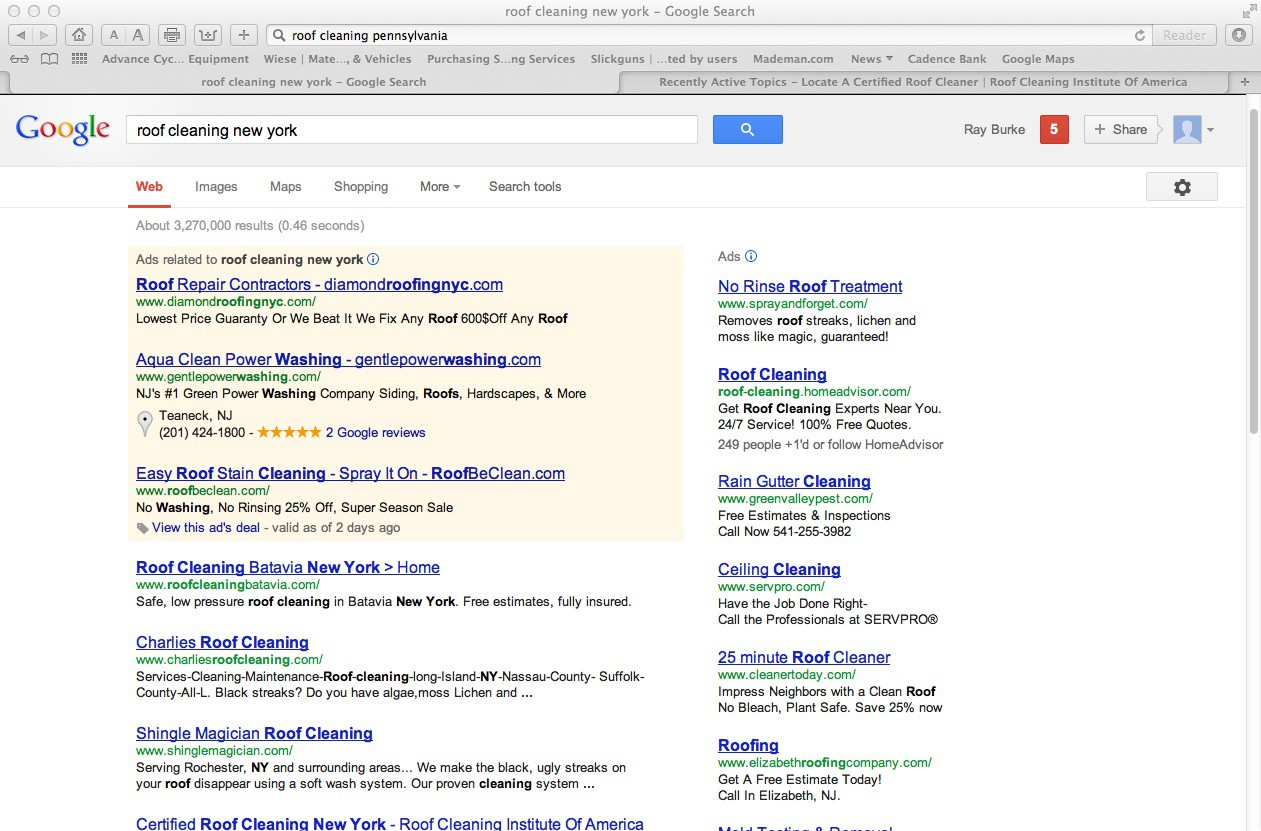Open the red notifications badge showing 5
This screenshot has width=1261, height=831.
tap(1054, 129)
